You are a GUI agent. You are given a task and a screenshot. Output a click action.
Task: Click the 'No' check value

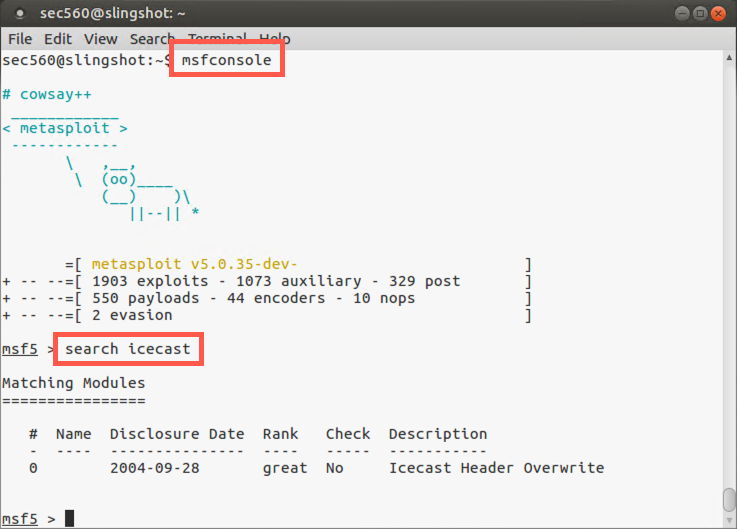[335, 468]
